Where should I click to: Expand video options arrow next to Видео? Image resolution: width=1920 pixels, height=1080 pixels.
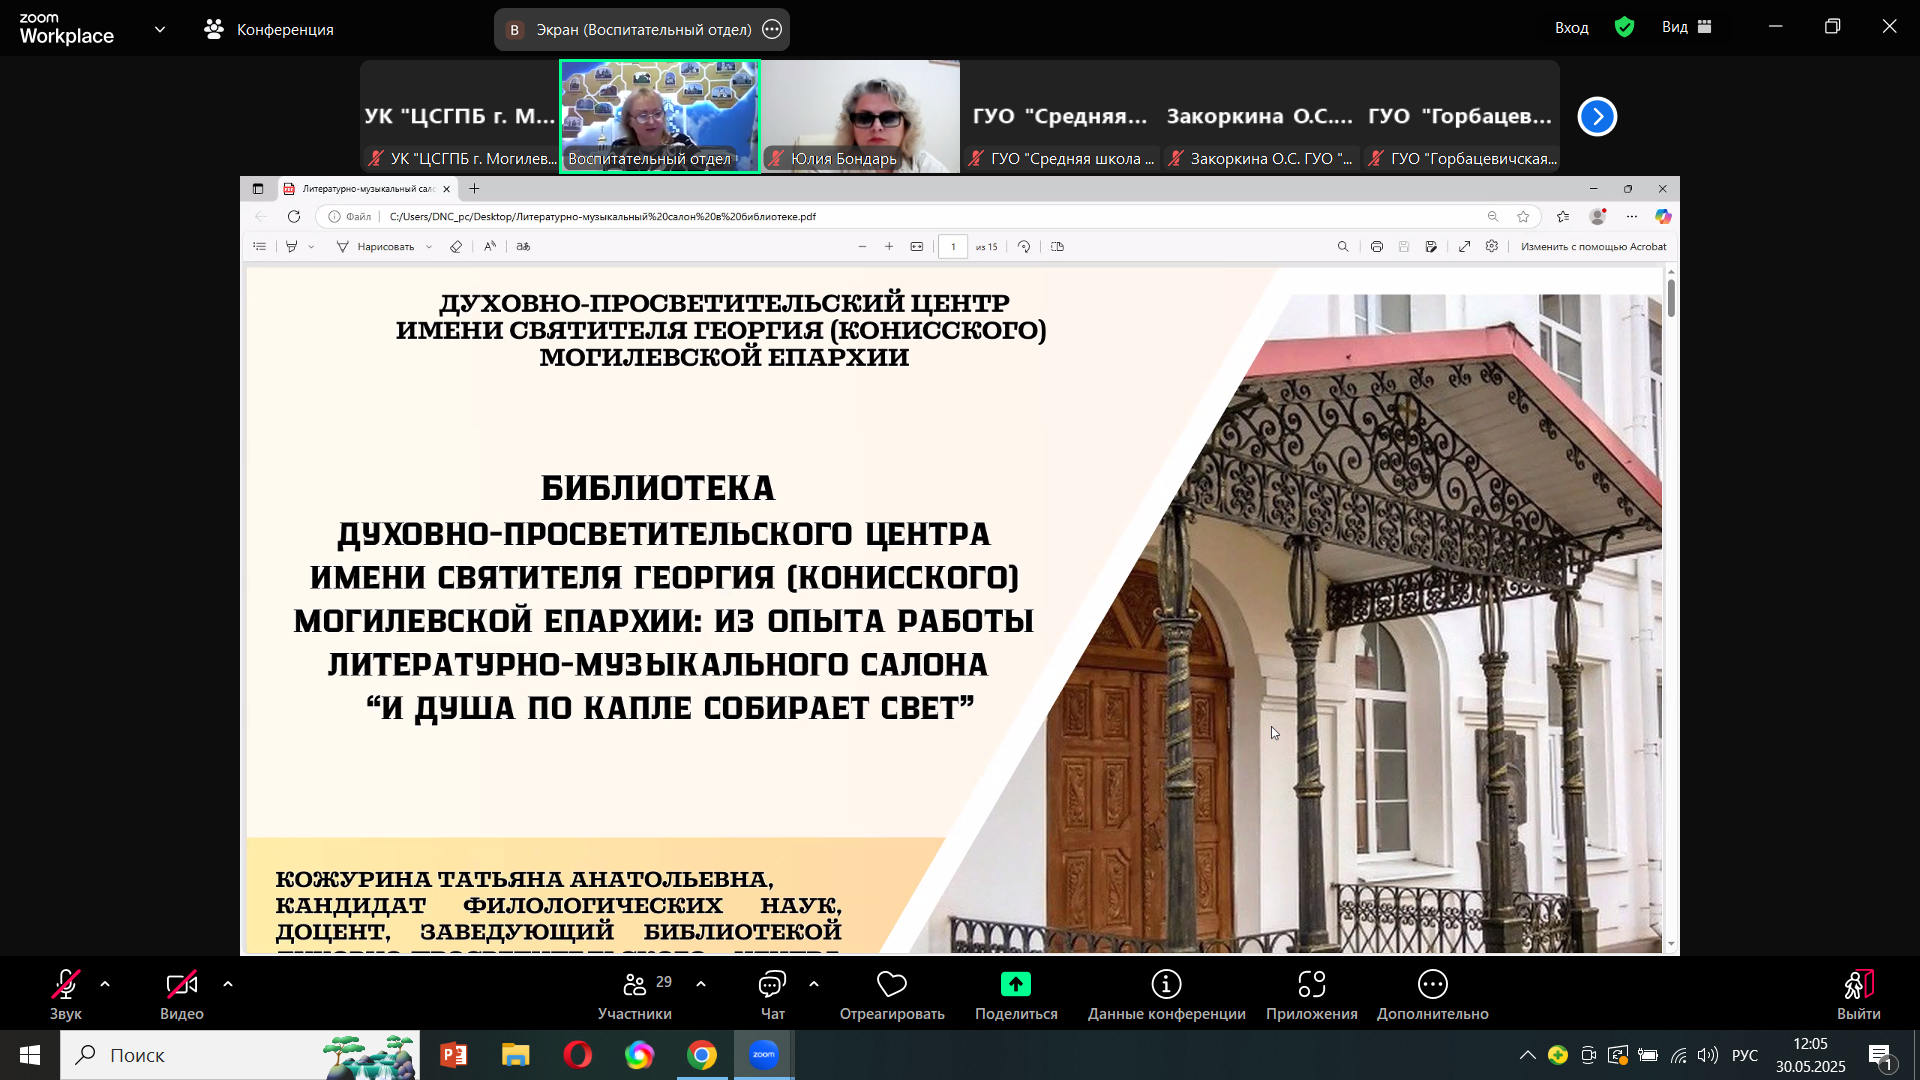click(228, 984)
